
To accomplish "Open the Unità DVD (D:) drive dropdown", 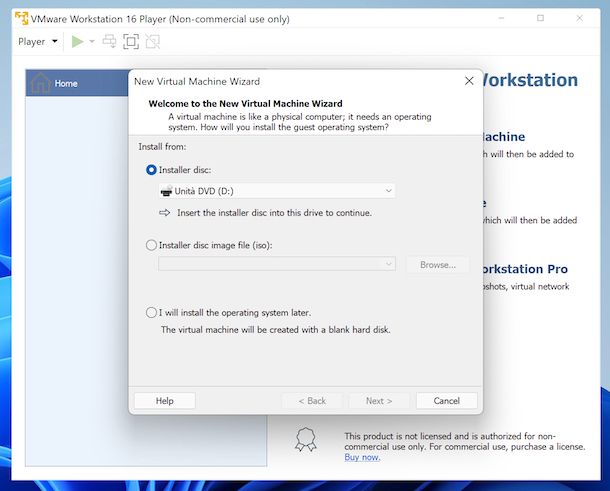I will pyautogui.click(x=277, y=191).
